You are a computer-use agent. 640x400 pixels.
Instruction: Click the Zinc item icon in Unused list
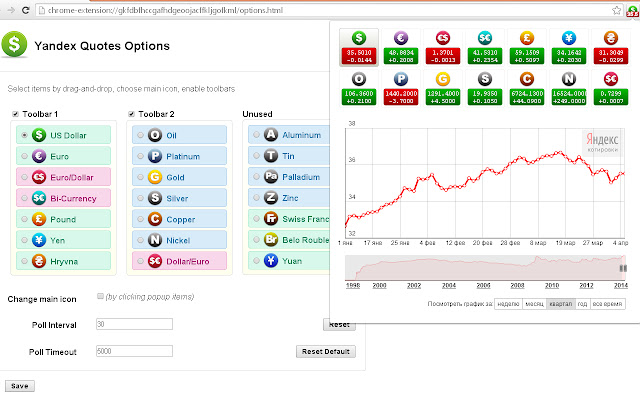(271, 198)
